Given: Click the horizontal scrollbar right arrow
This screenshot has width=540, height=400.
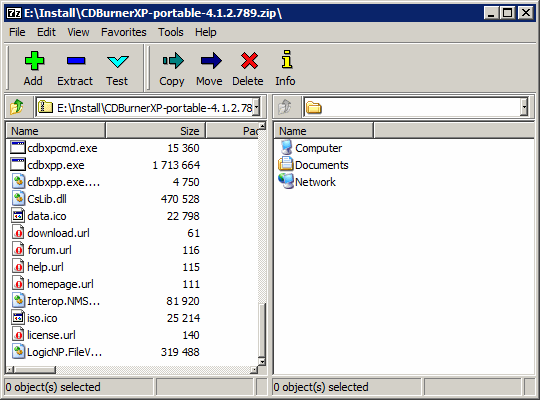Looking at the screenshot, I should 254,370.
